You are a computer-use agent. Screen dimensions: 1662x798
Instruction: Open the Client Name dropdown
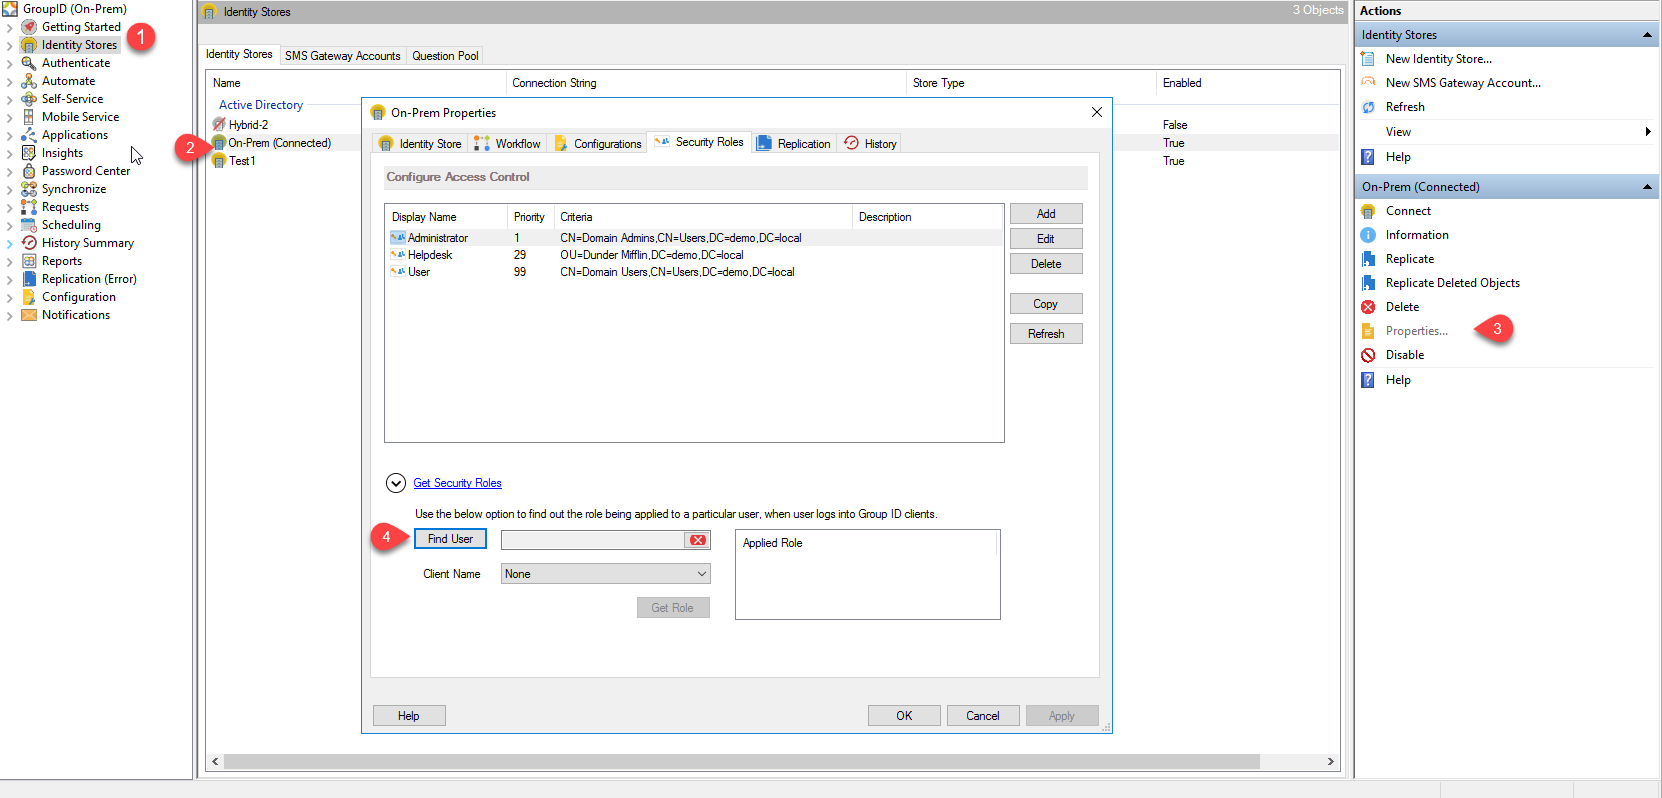click(x=605, y=574)
